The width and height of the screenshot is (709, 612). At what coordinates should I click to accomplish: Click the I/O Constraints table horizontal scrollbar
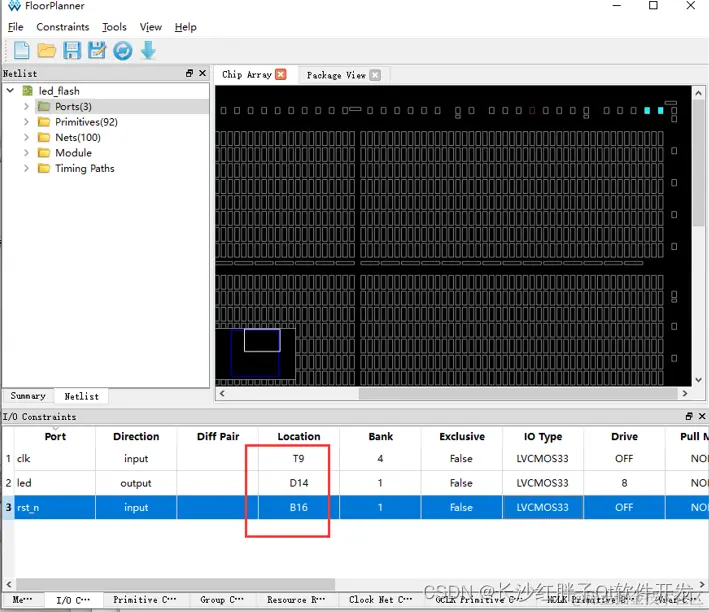coord(175,584)
